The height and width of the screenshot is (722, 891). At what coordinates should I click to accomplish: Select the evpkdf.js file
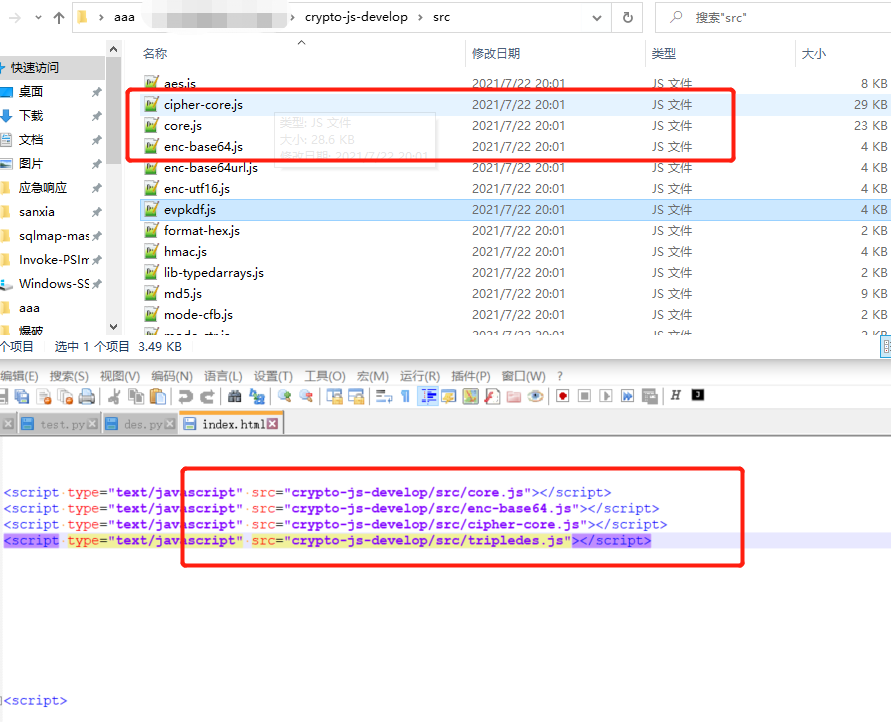[190, 210]
